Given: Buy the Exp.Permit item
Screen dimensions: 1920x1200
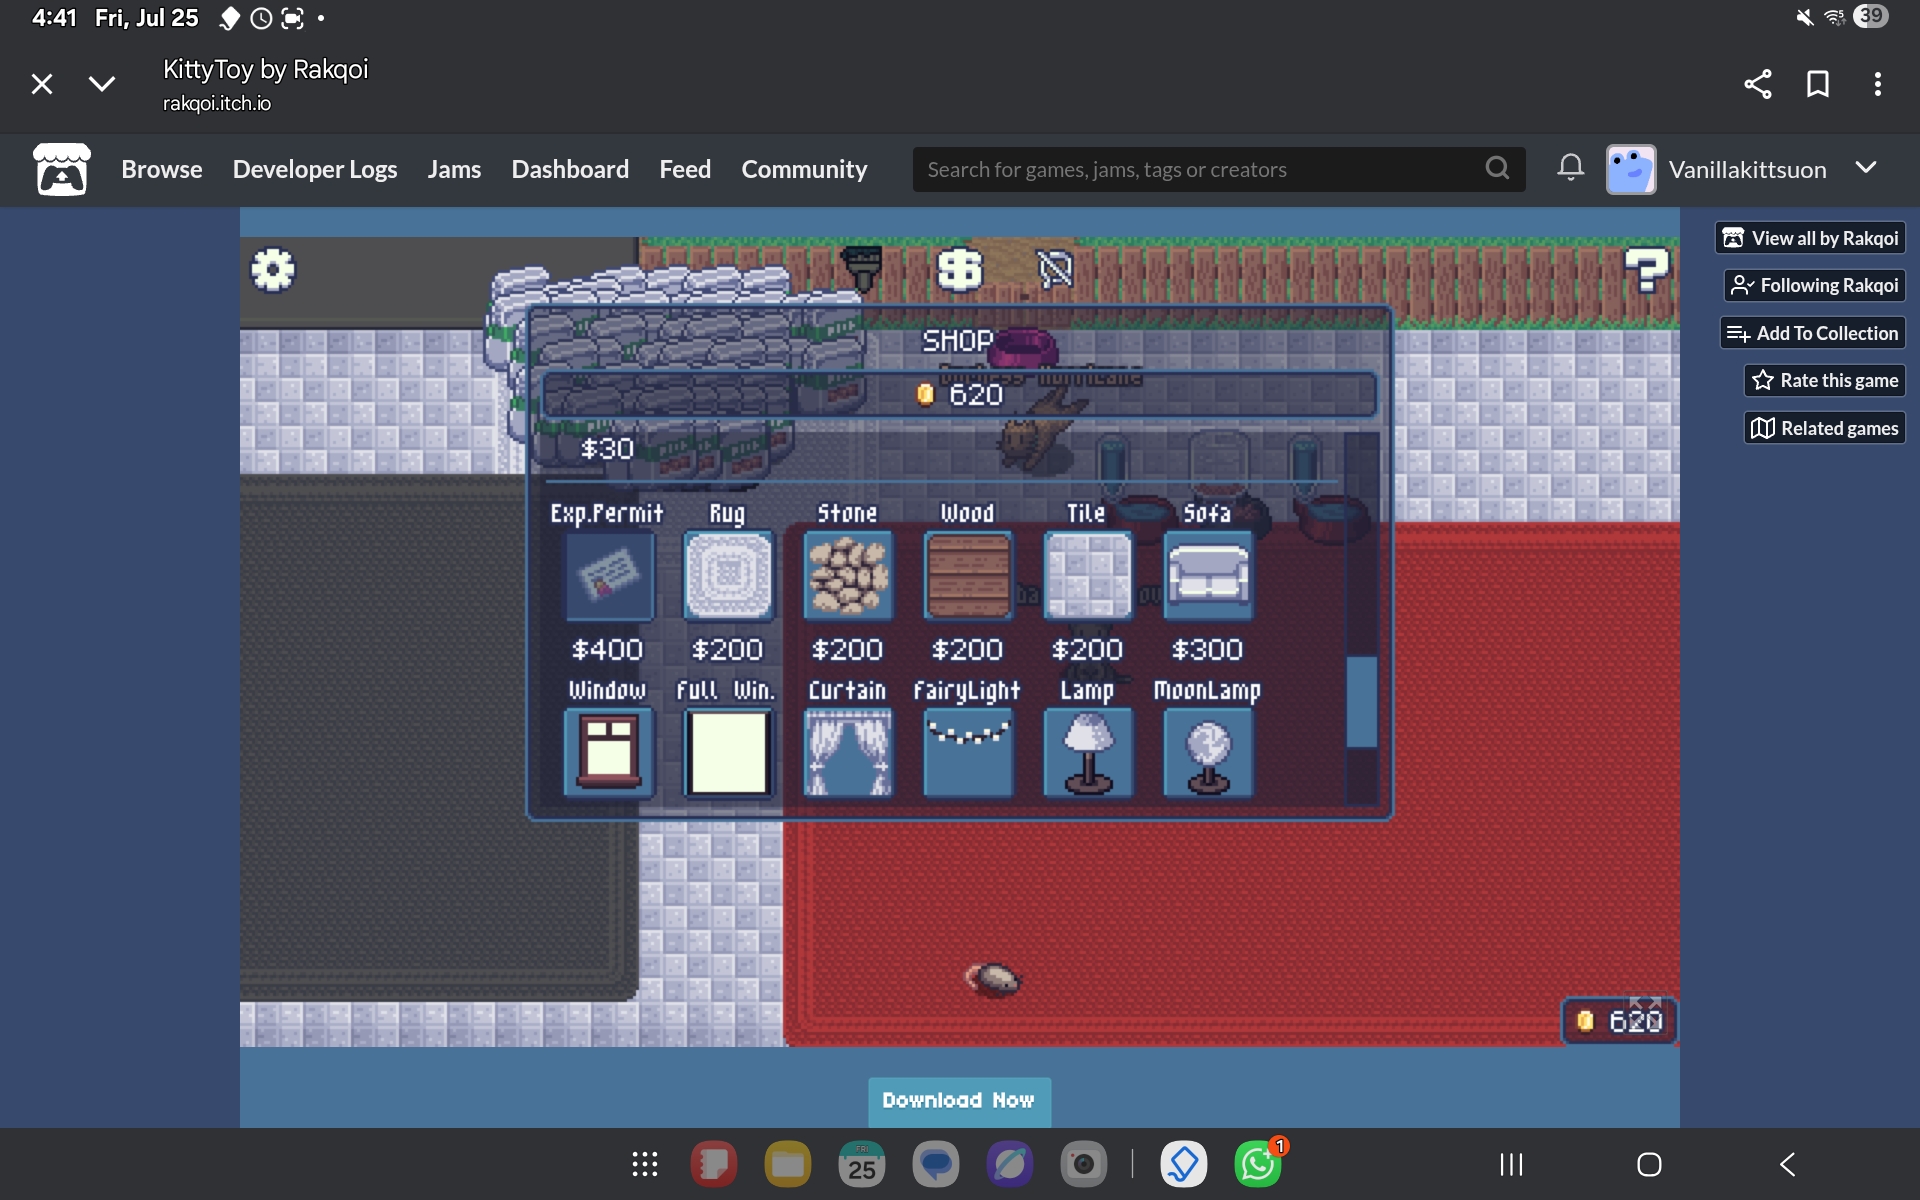Looking at the screenshot, I should tap(609, 576).
